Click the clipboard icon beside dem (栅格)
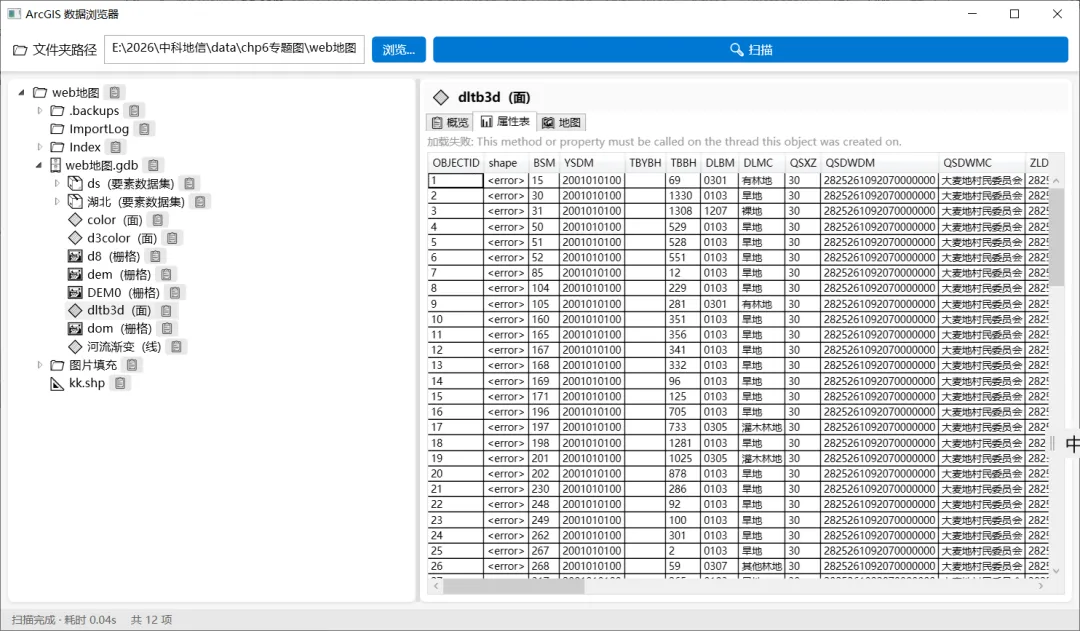This screenshot has width=1080, height=631. [x=166, y=274]
